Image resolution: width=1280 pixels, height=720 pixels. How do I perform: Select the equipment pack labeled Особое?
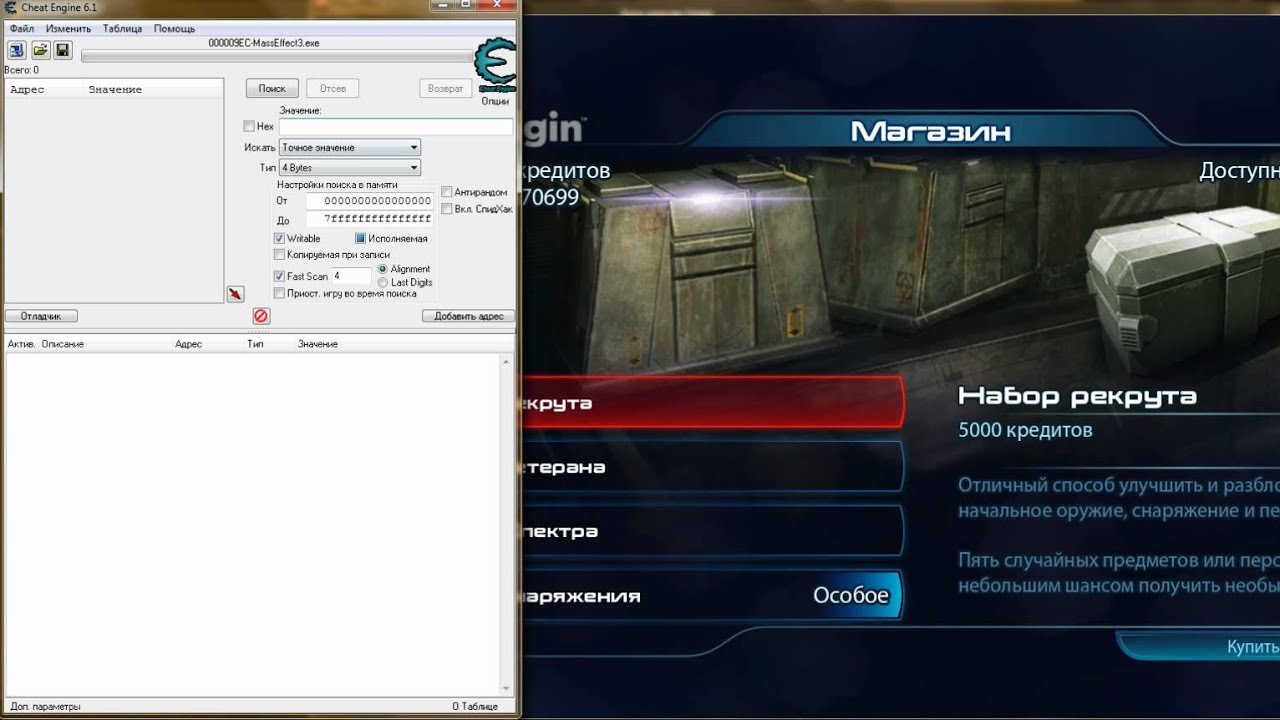click(x=711, y=595)
